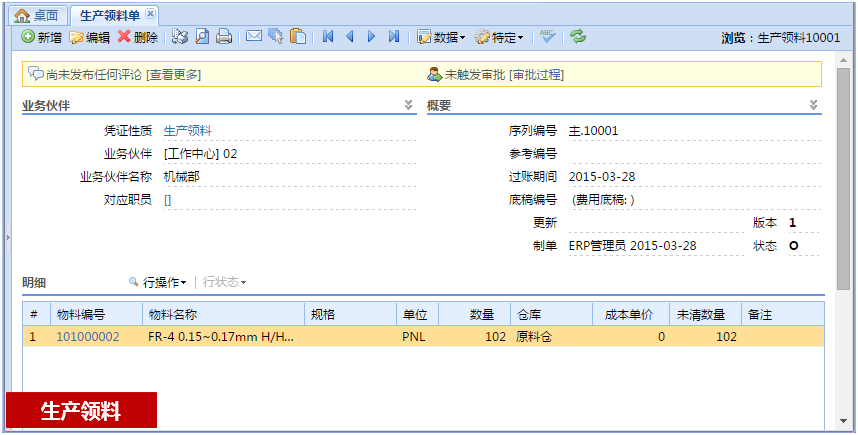Click the printer icon in toolbar
Screen dimensions: 858x435
224,37
